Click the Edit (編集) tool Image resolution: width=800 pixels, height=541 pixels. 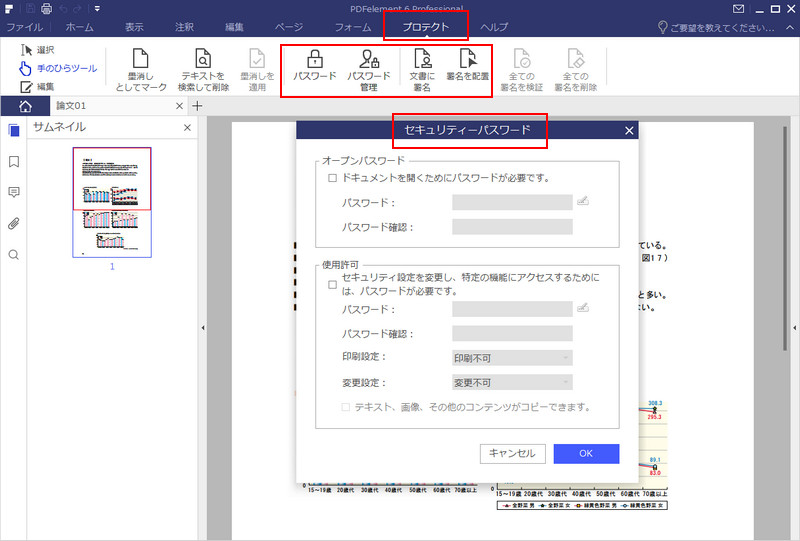37,87
